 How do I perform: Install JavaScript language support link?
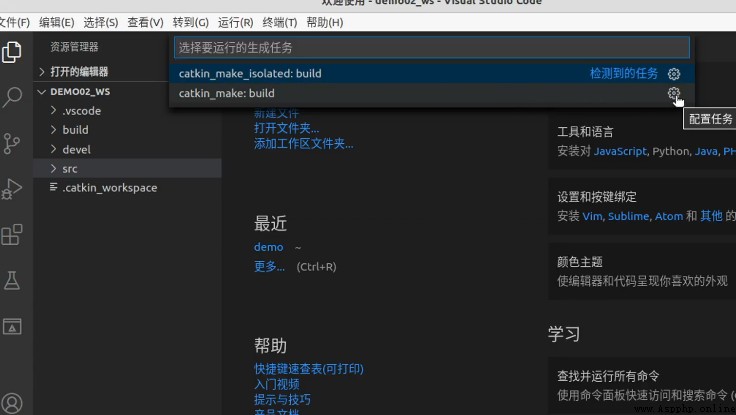(x=620, y=151)
